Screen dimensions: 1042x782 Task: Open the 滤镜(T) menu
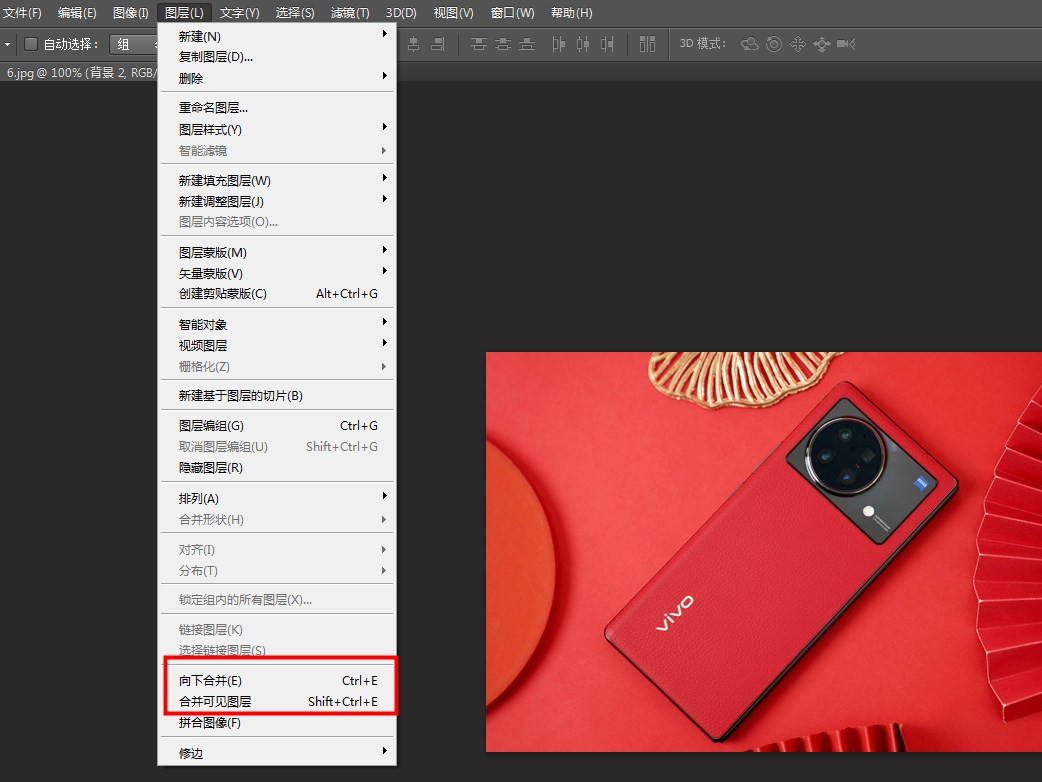coord(350,13)
